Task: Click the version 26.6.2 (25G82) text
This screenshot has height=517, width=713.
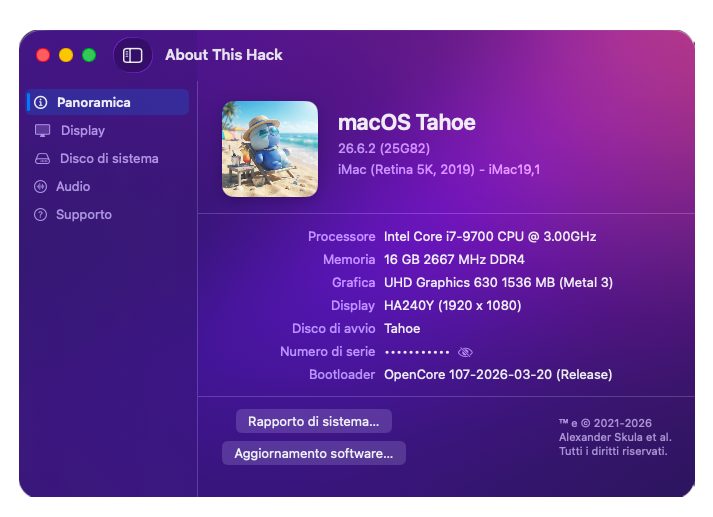Action: (384, 149)
